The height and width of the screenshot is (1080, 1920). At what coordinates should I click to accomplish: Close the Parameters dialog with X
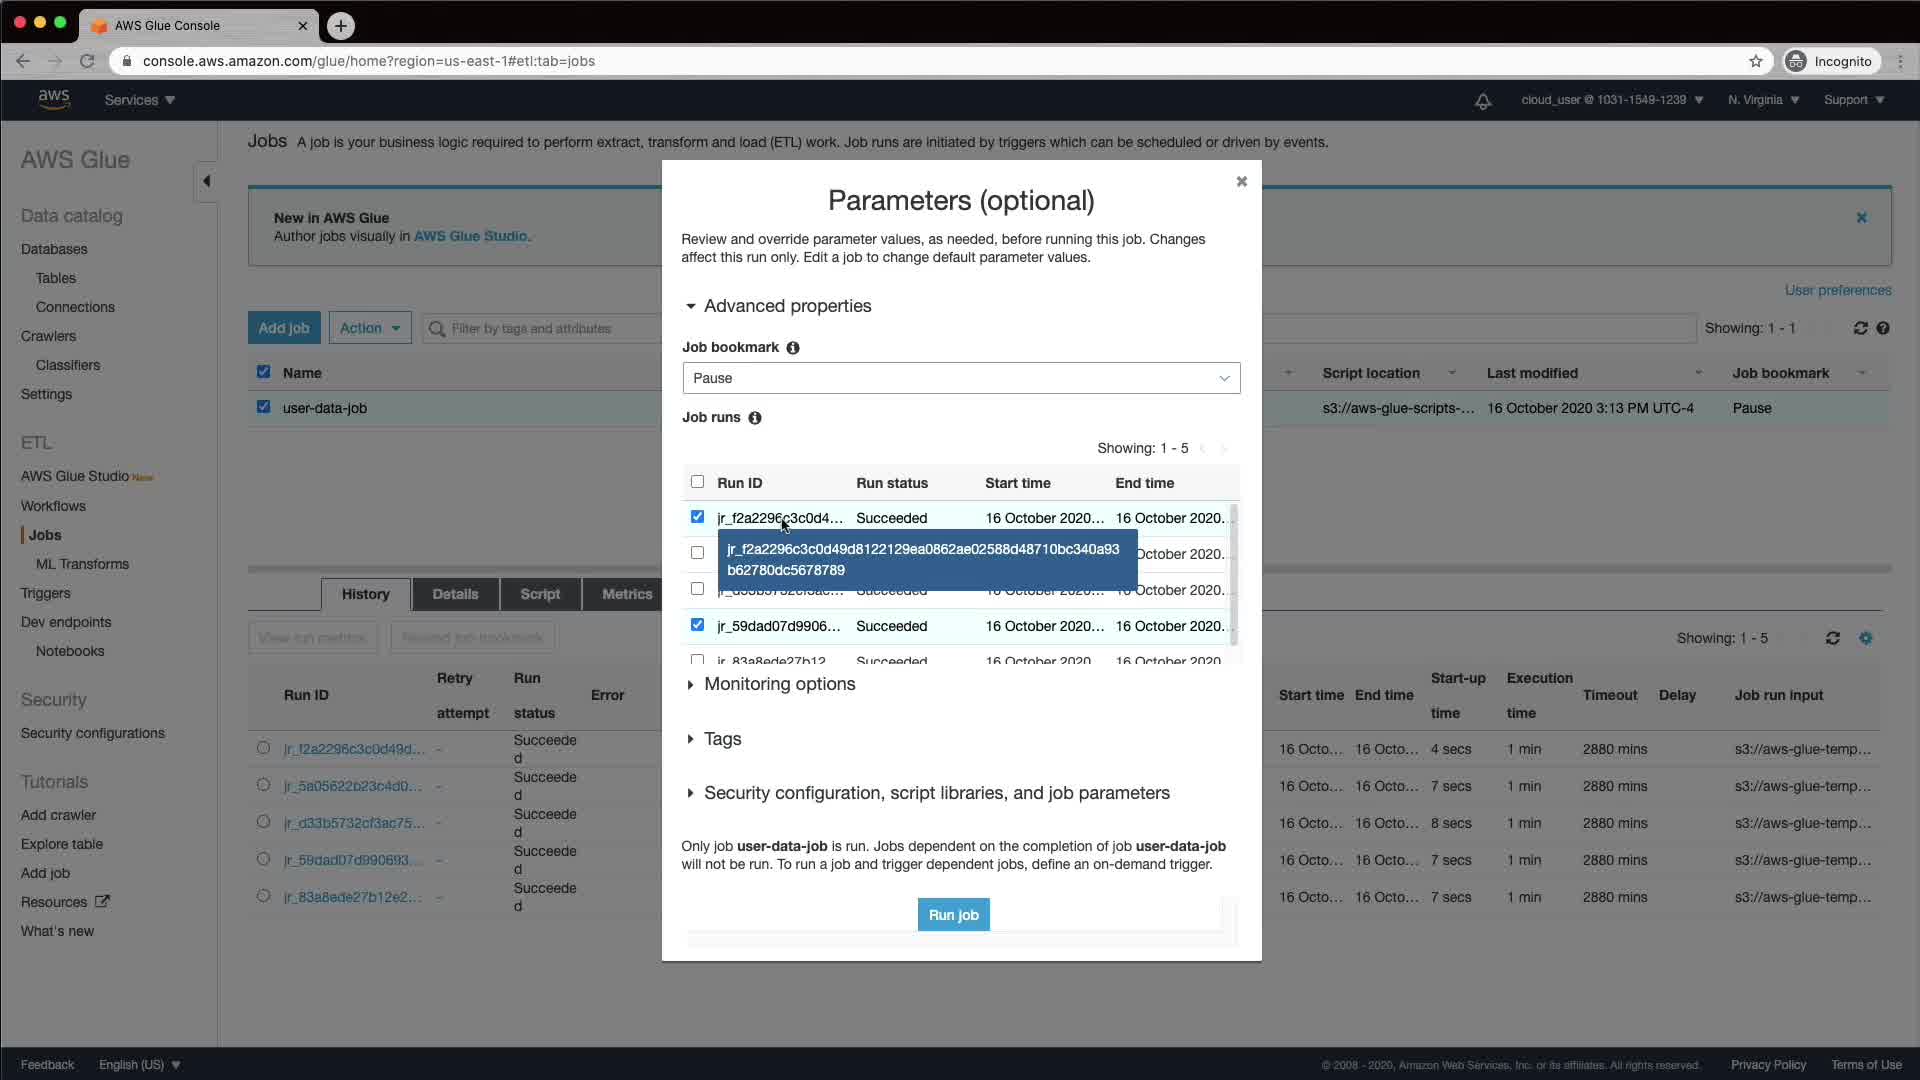tap(1241, 181)
